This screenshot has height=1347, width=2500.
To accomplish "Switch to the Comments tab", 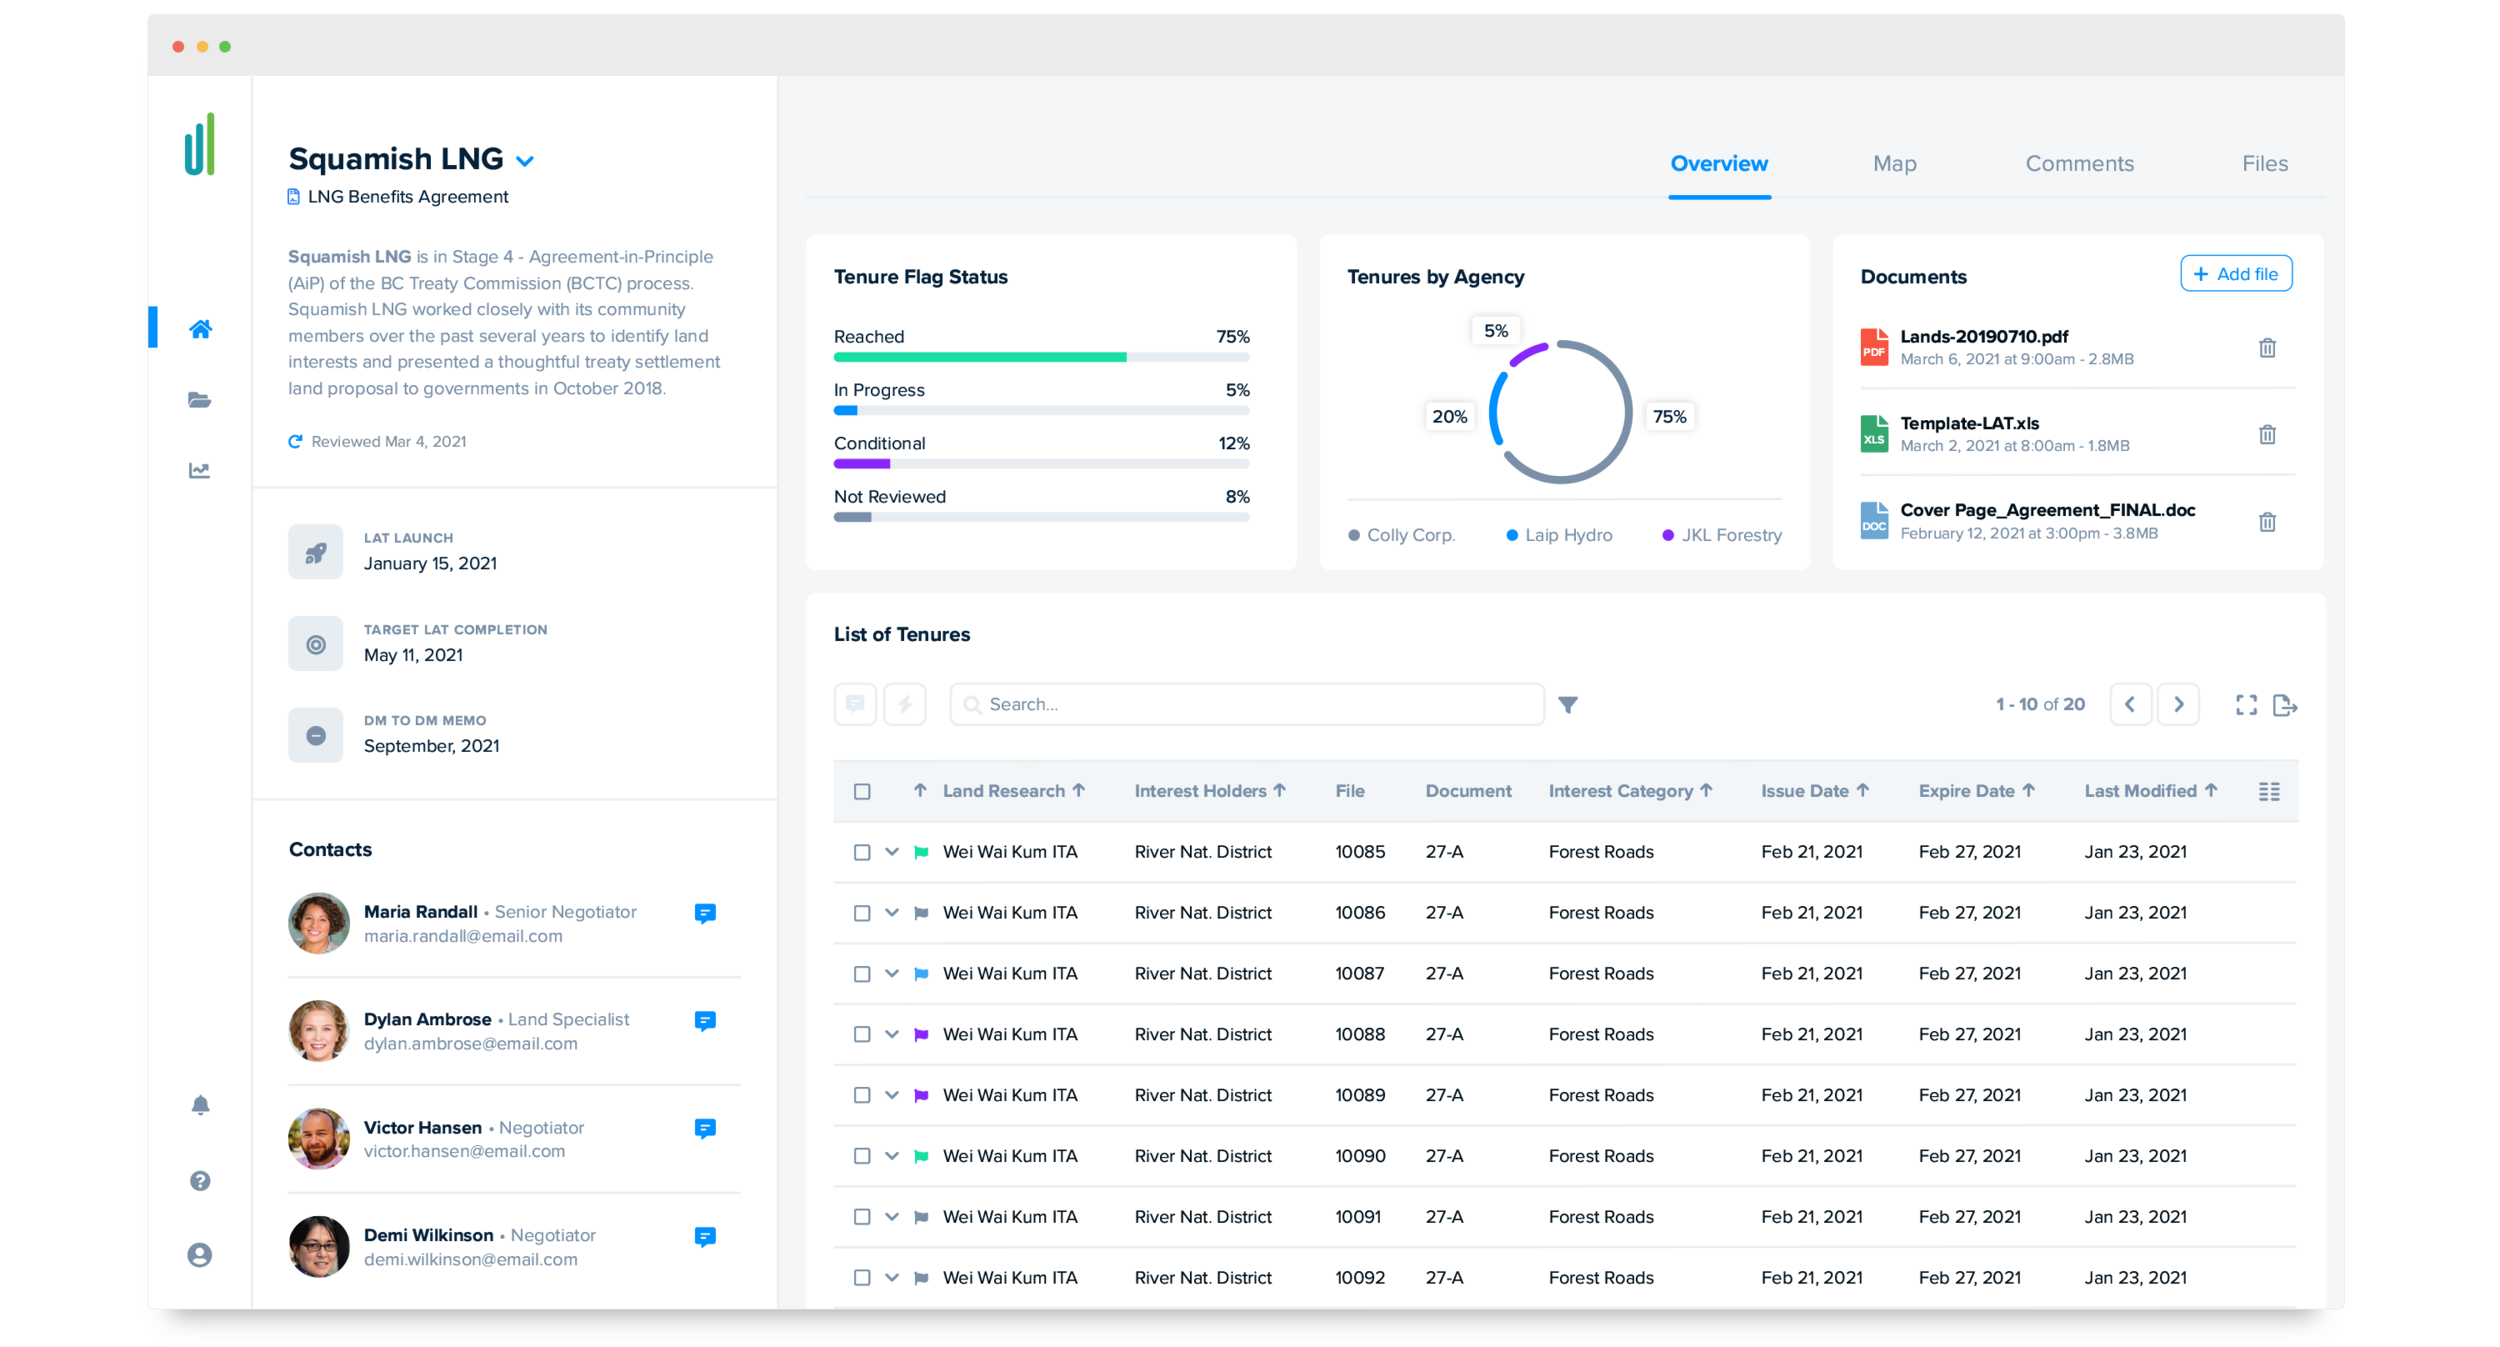I will [2079, 163].
